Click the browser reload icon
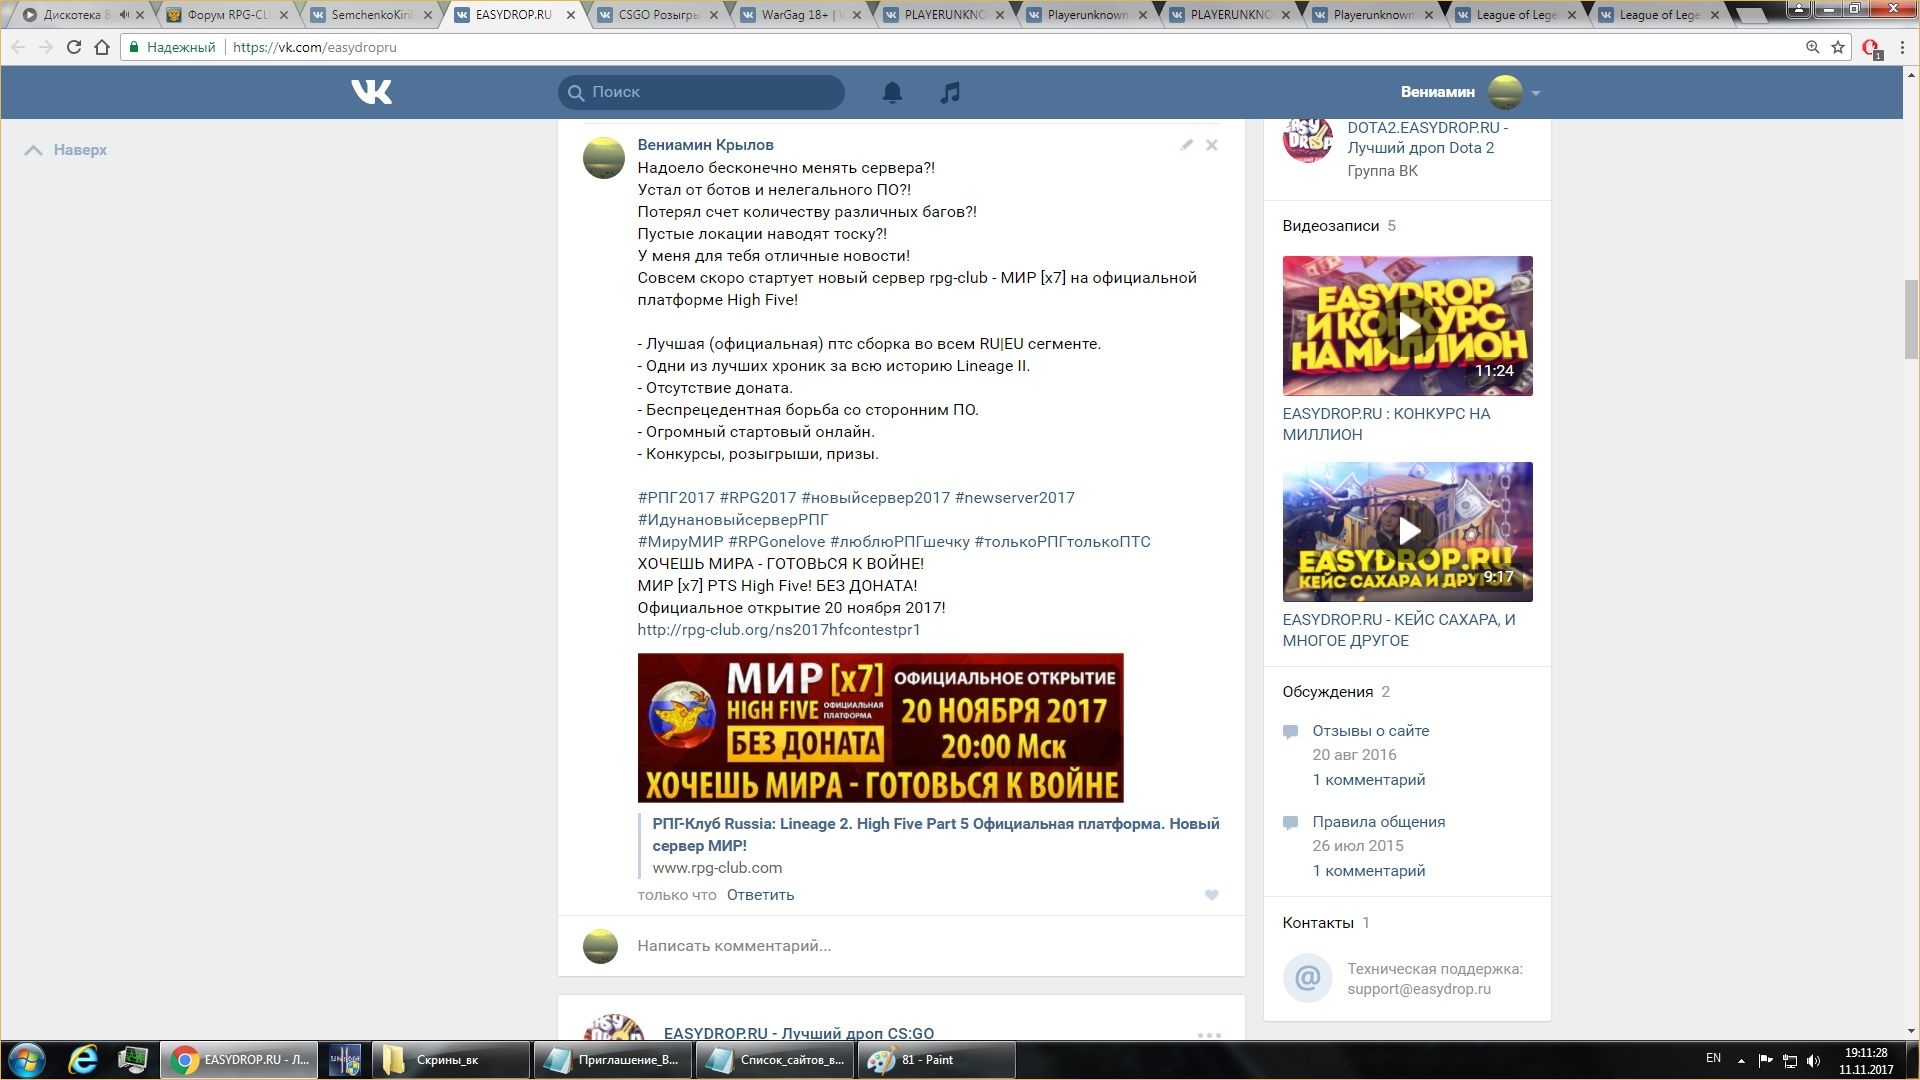Image resolution: width=1920 pixels, height=1080 pixels. (73, 47)
